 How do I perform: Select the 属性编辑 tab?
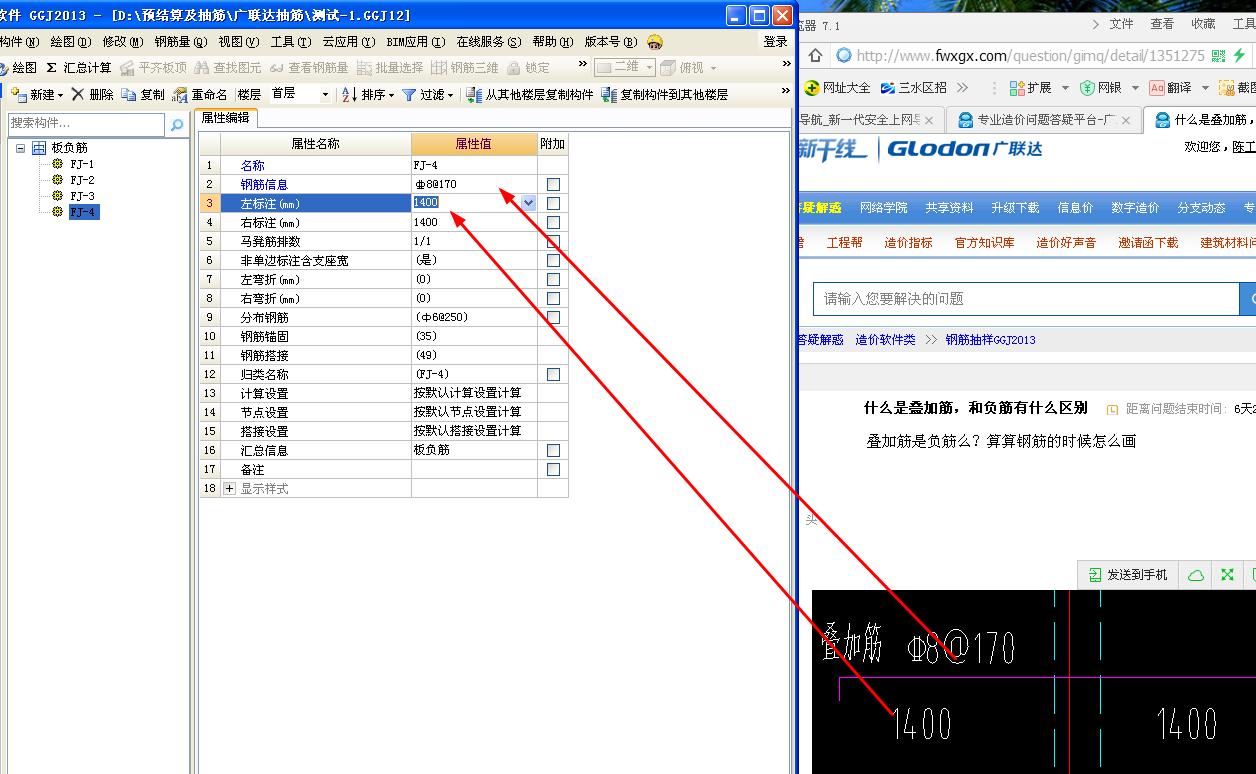tap(226, 118)
